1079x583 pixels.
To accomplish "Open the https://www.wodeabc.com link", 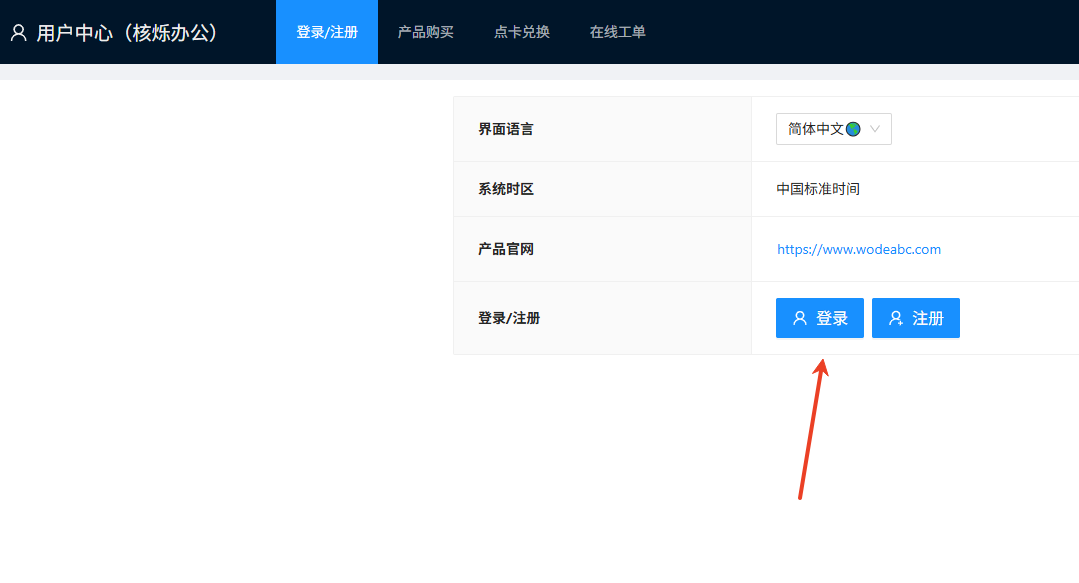I will point(859,249).
